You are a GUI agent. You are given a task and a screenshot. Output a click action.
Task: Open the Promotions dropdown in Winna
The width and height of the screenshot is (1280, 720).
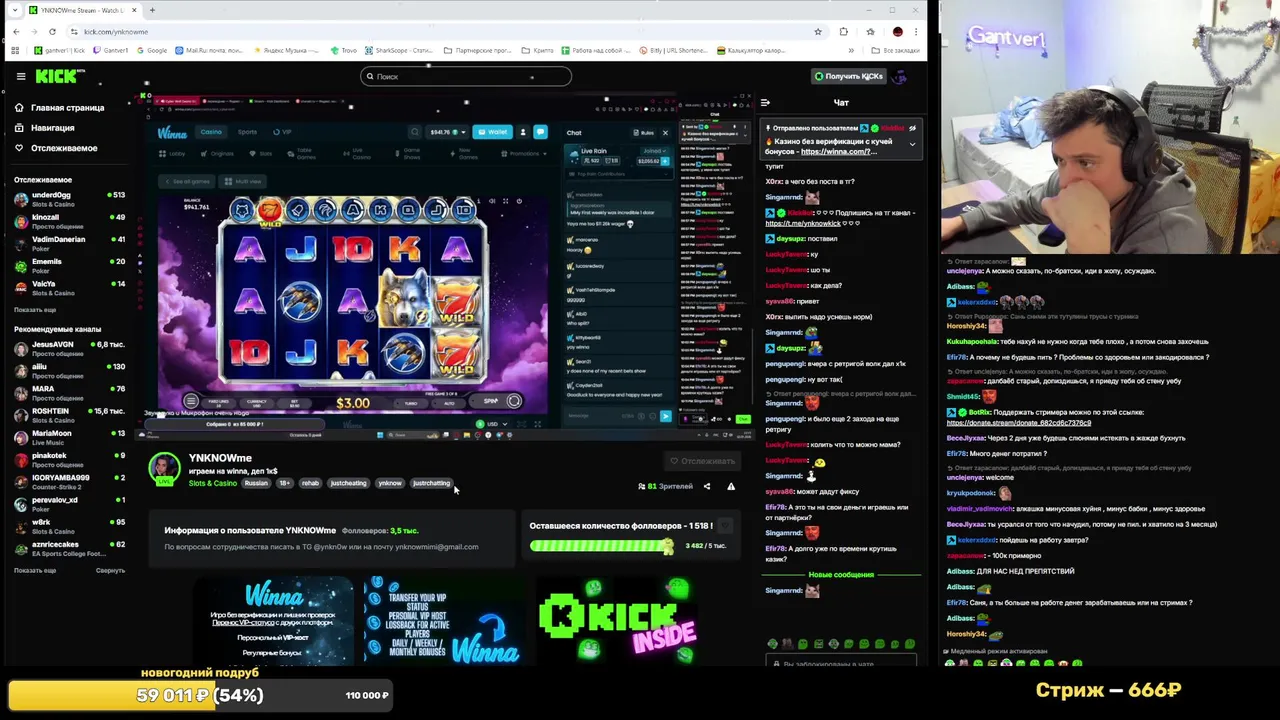(524, 154)
